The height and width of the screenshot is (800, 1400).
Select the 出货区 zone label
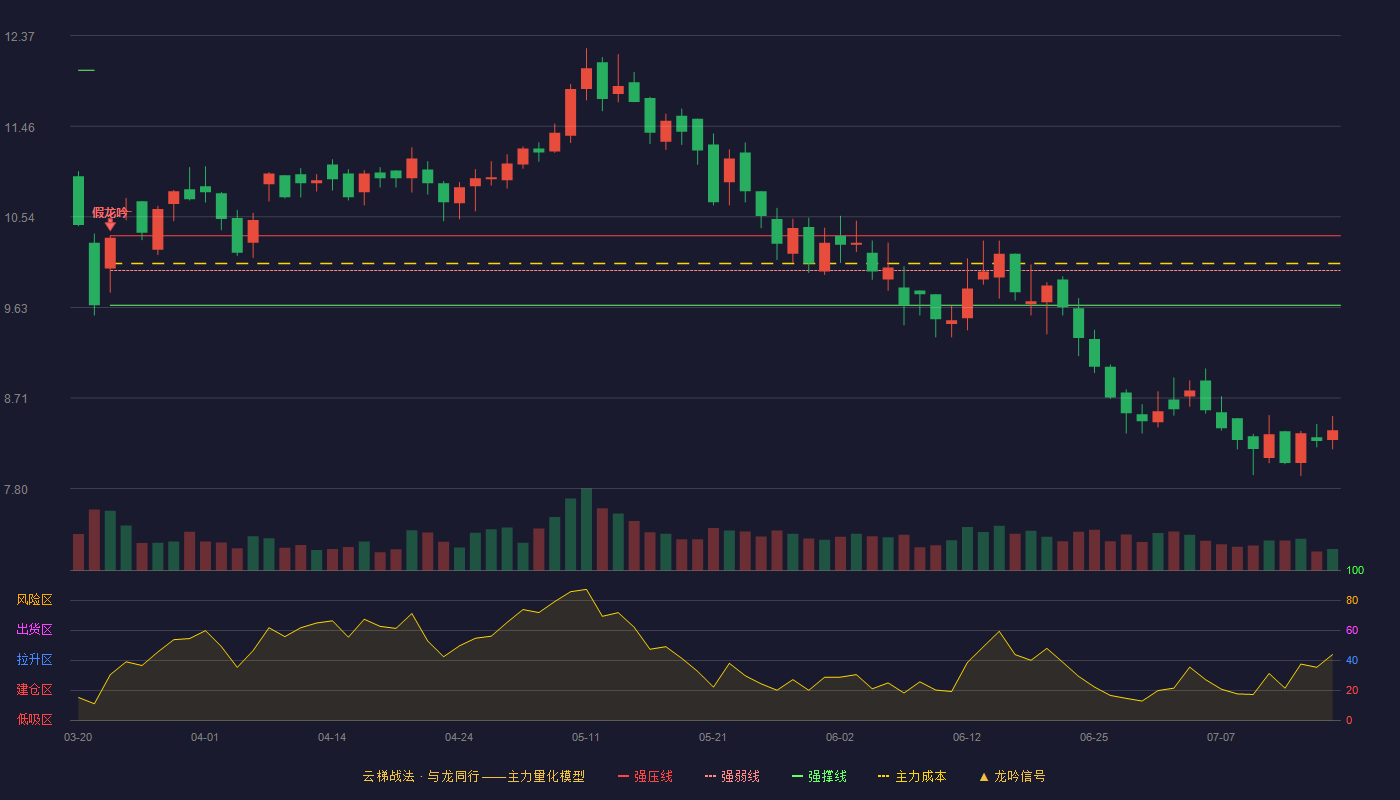click(34, 630)
